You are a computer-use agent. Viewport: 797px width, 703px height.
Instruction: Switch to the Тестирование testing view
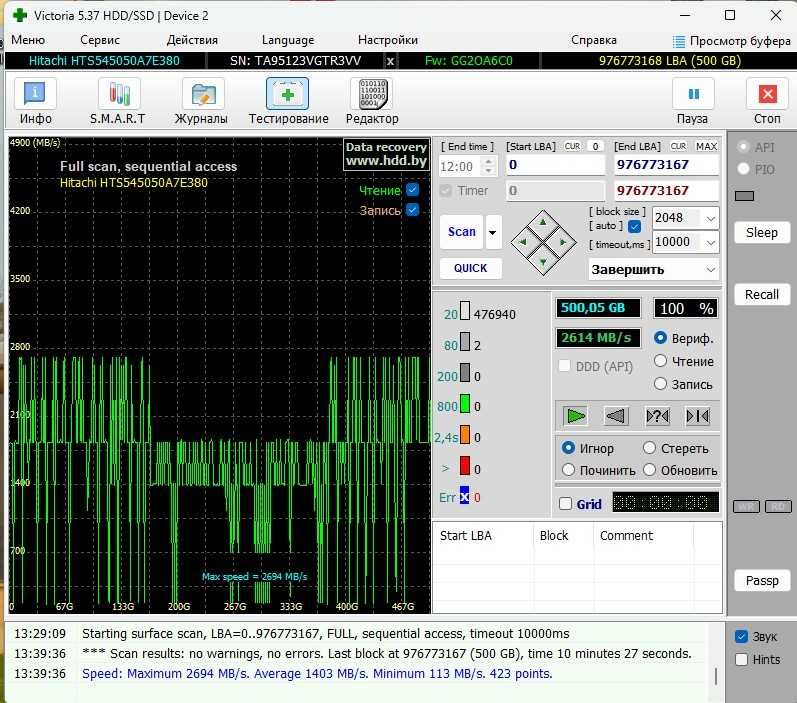click(x=288, y=101)
